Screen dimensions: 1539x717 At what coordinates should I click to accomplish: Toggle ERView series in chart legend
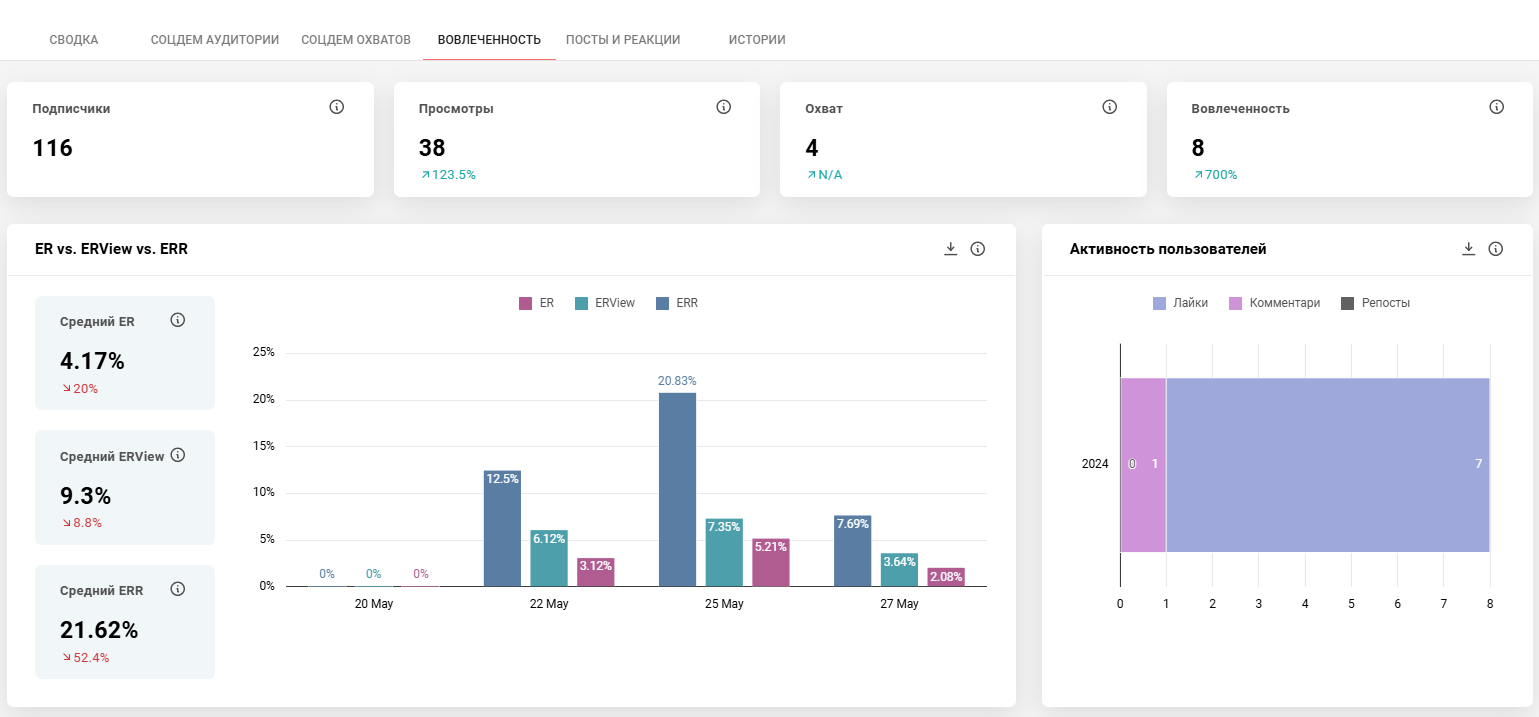click(x=605, y=303)
